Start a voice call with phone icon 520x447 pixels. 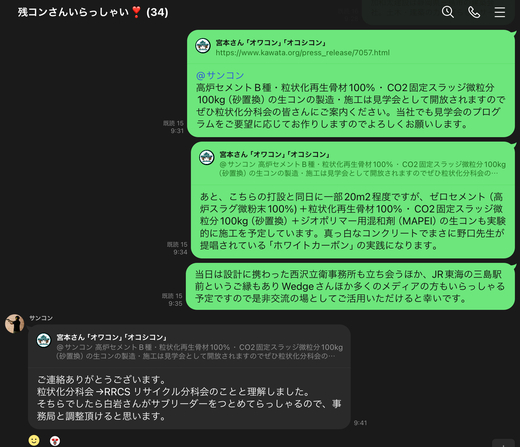[x=474, y=12]
